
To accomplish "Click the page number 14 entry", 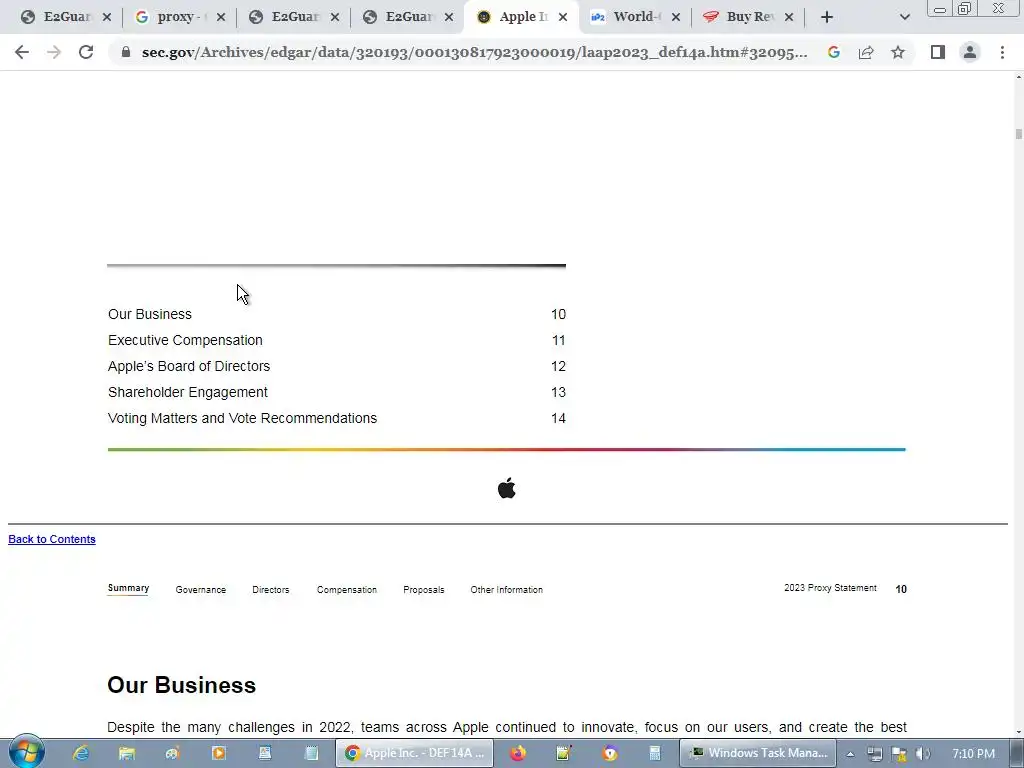I will pos(558,419).
